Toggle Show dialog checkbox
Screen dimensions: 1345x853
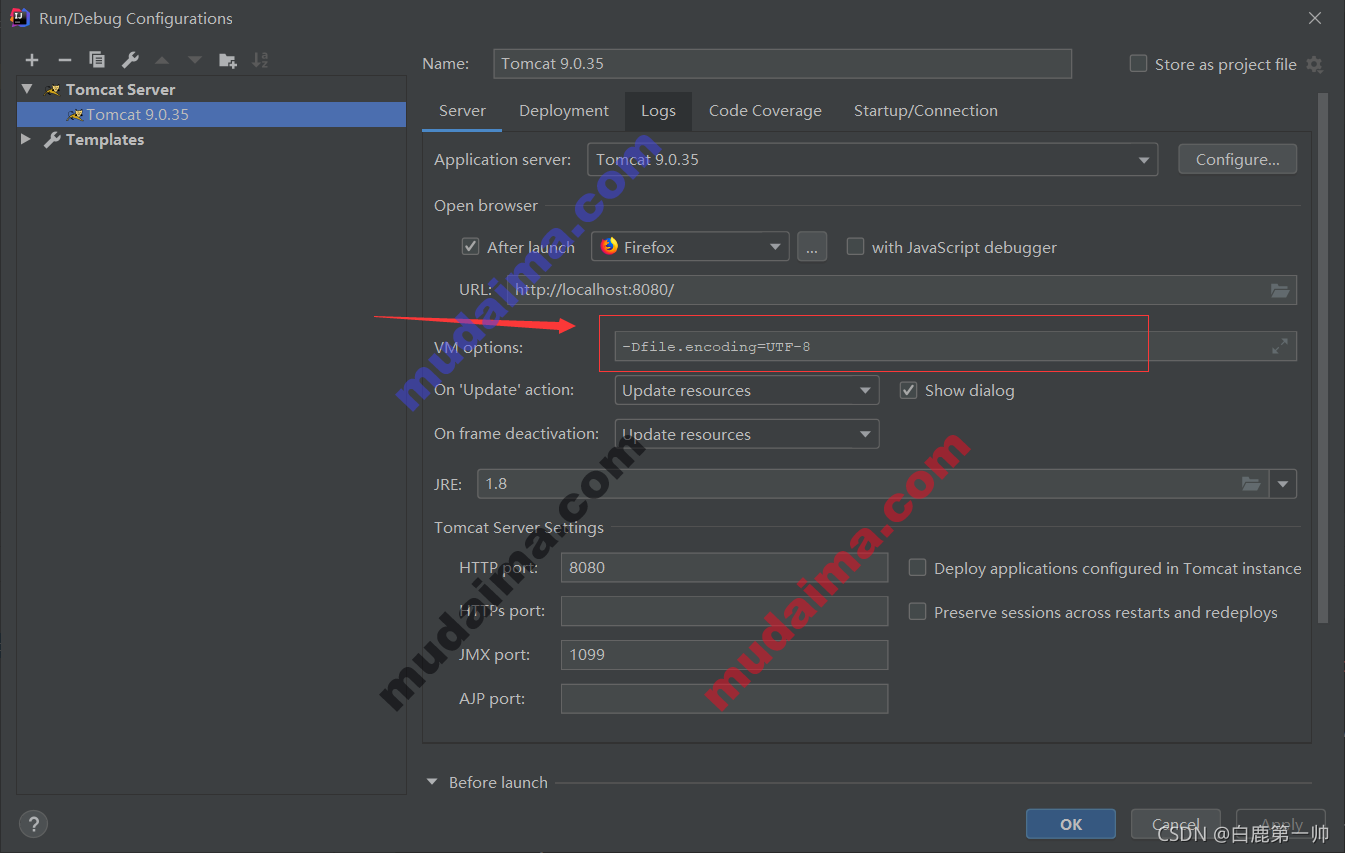click(908, 390)
